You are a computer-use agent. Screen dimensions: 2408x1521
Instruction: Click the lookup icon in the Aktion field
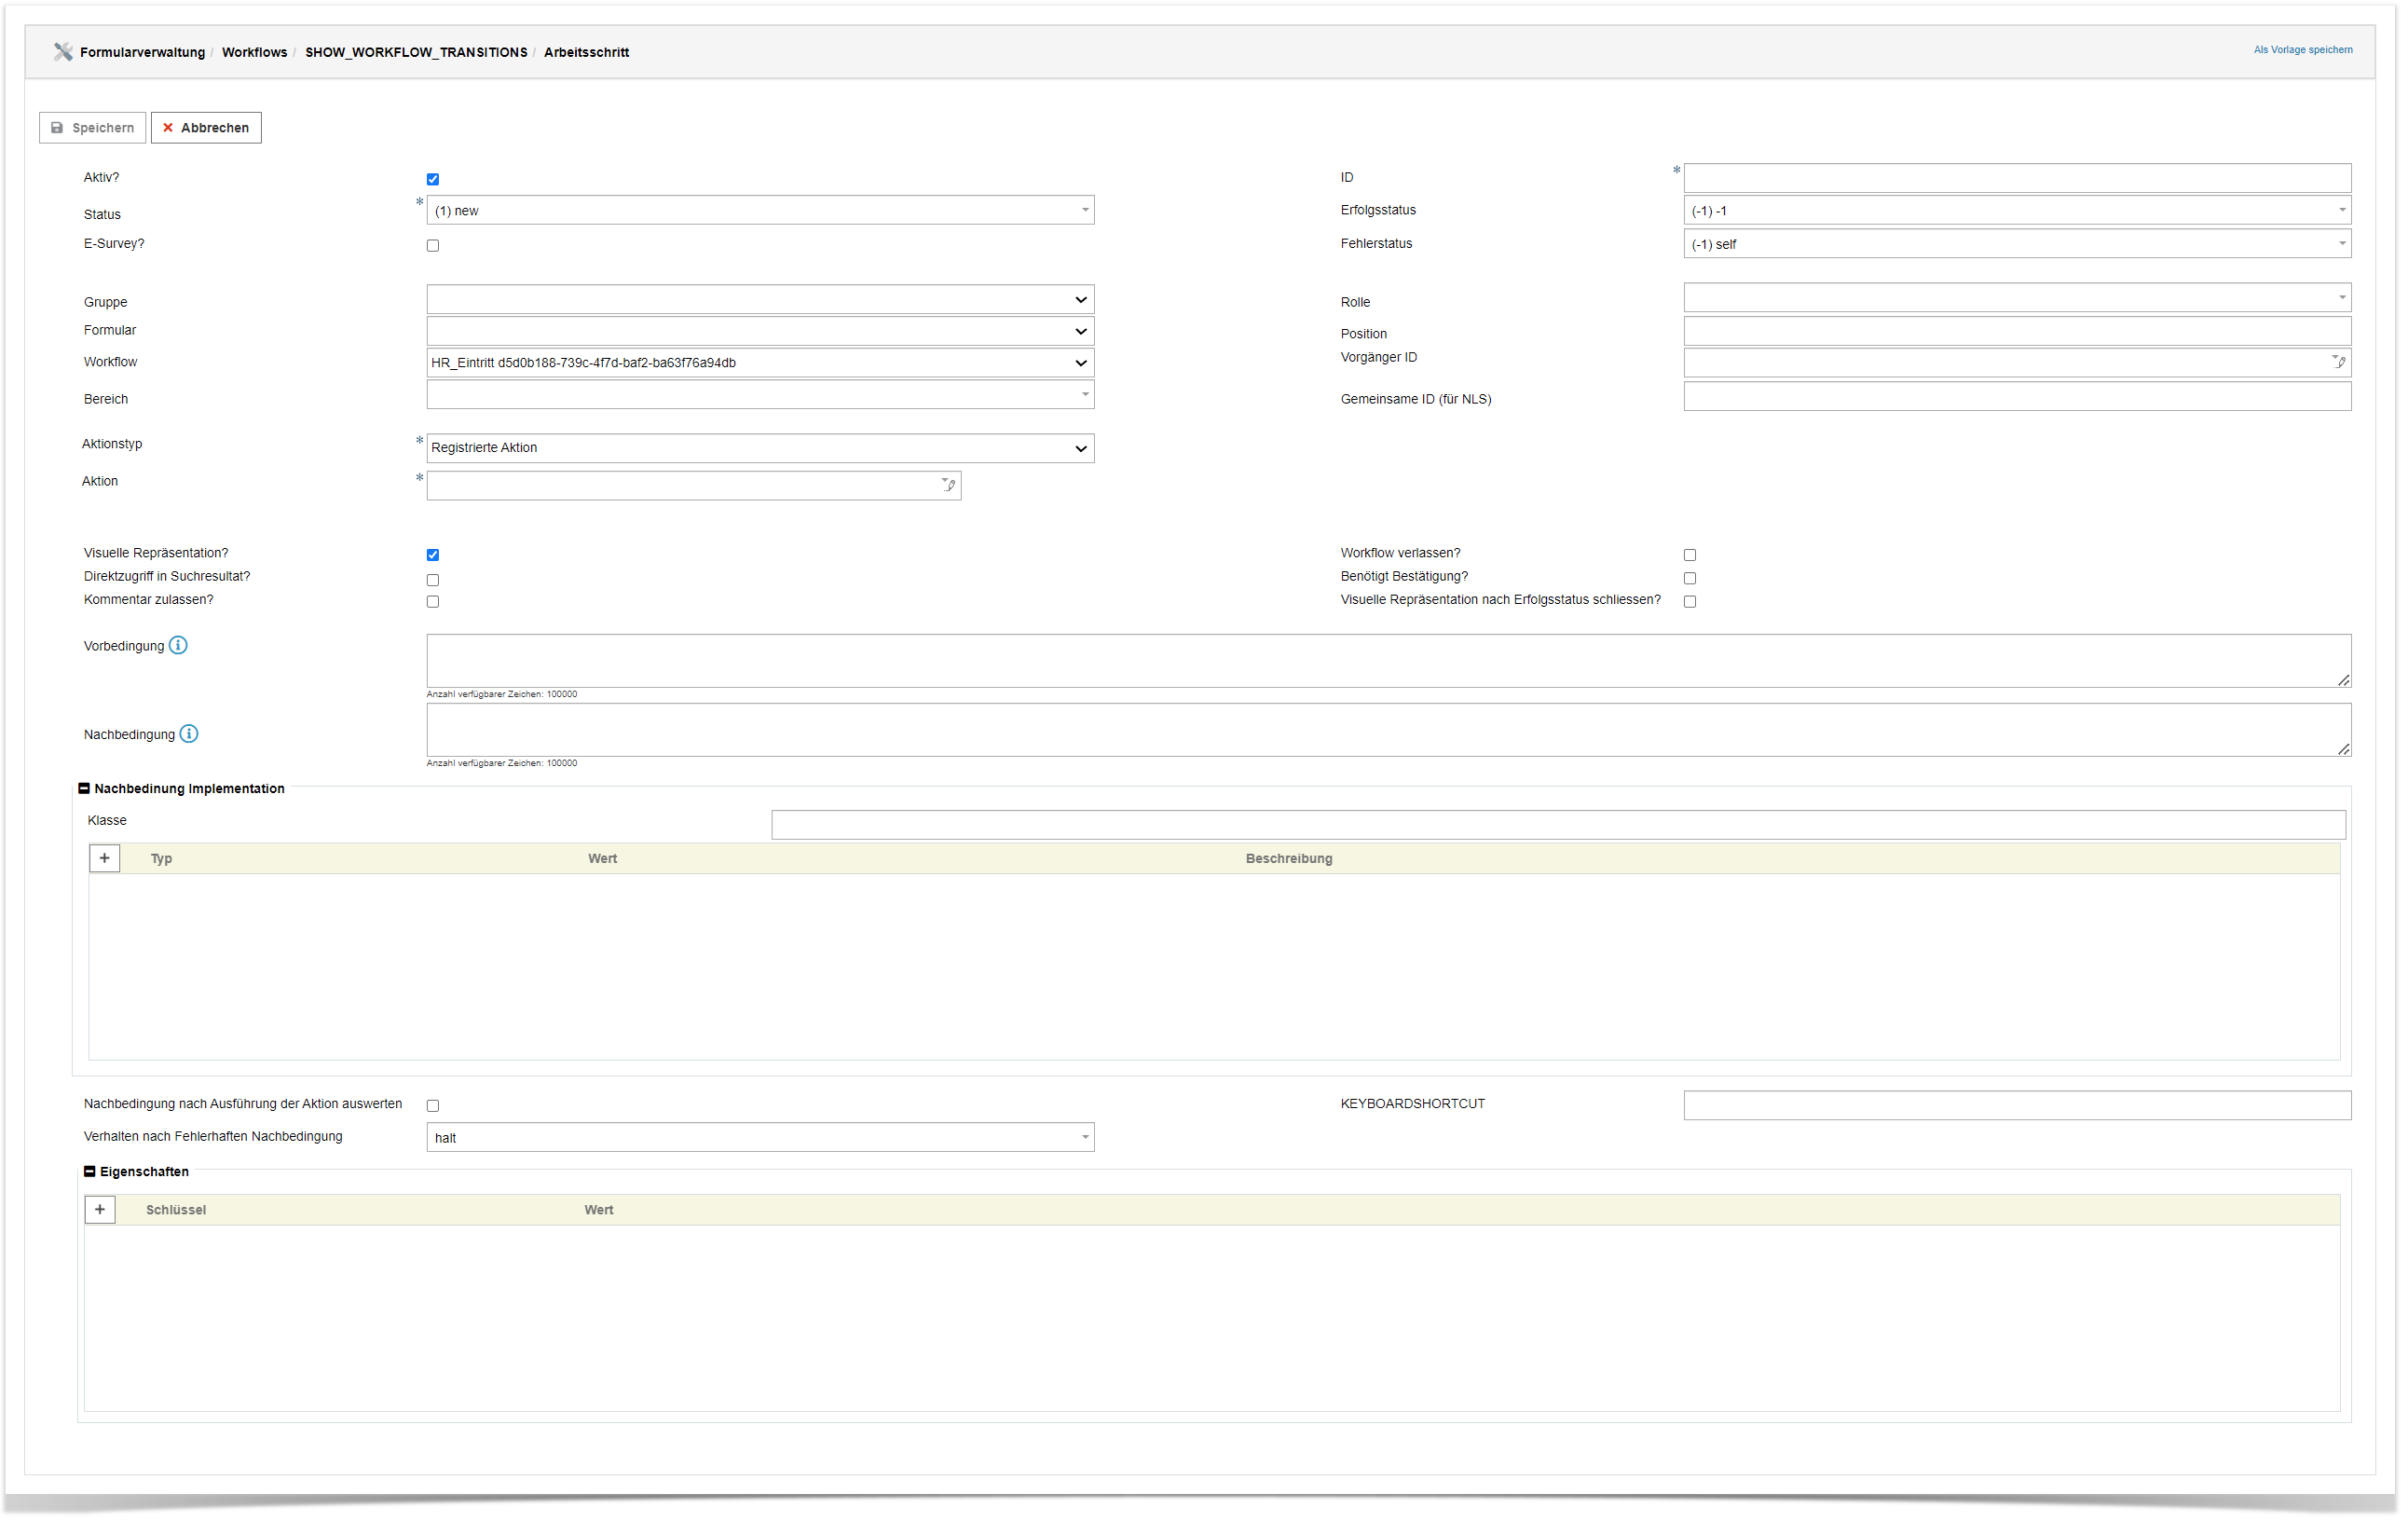point(948,486)
